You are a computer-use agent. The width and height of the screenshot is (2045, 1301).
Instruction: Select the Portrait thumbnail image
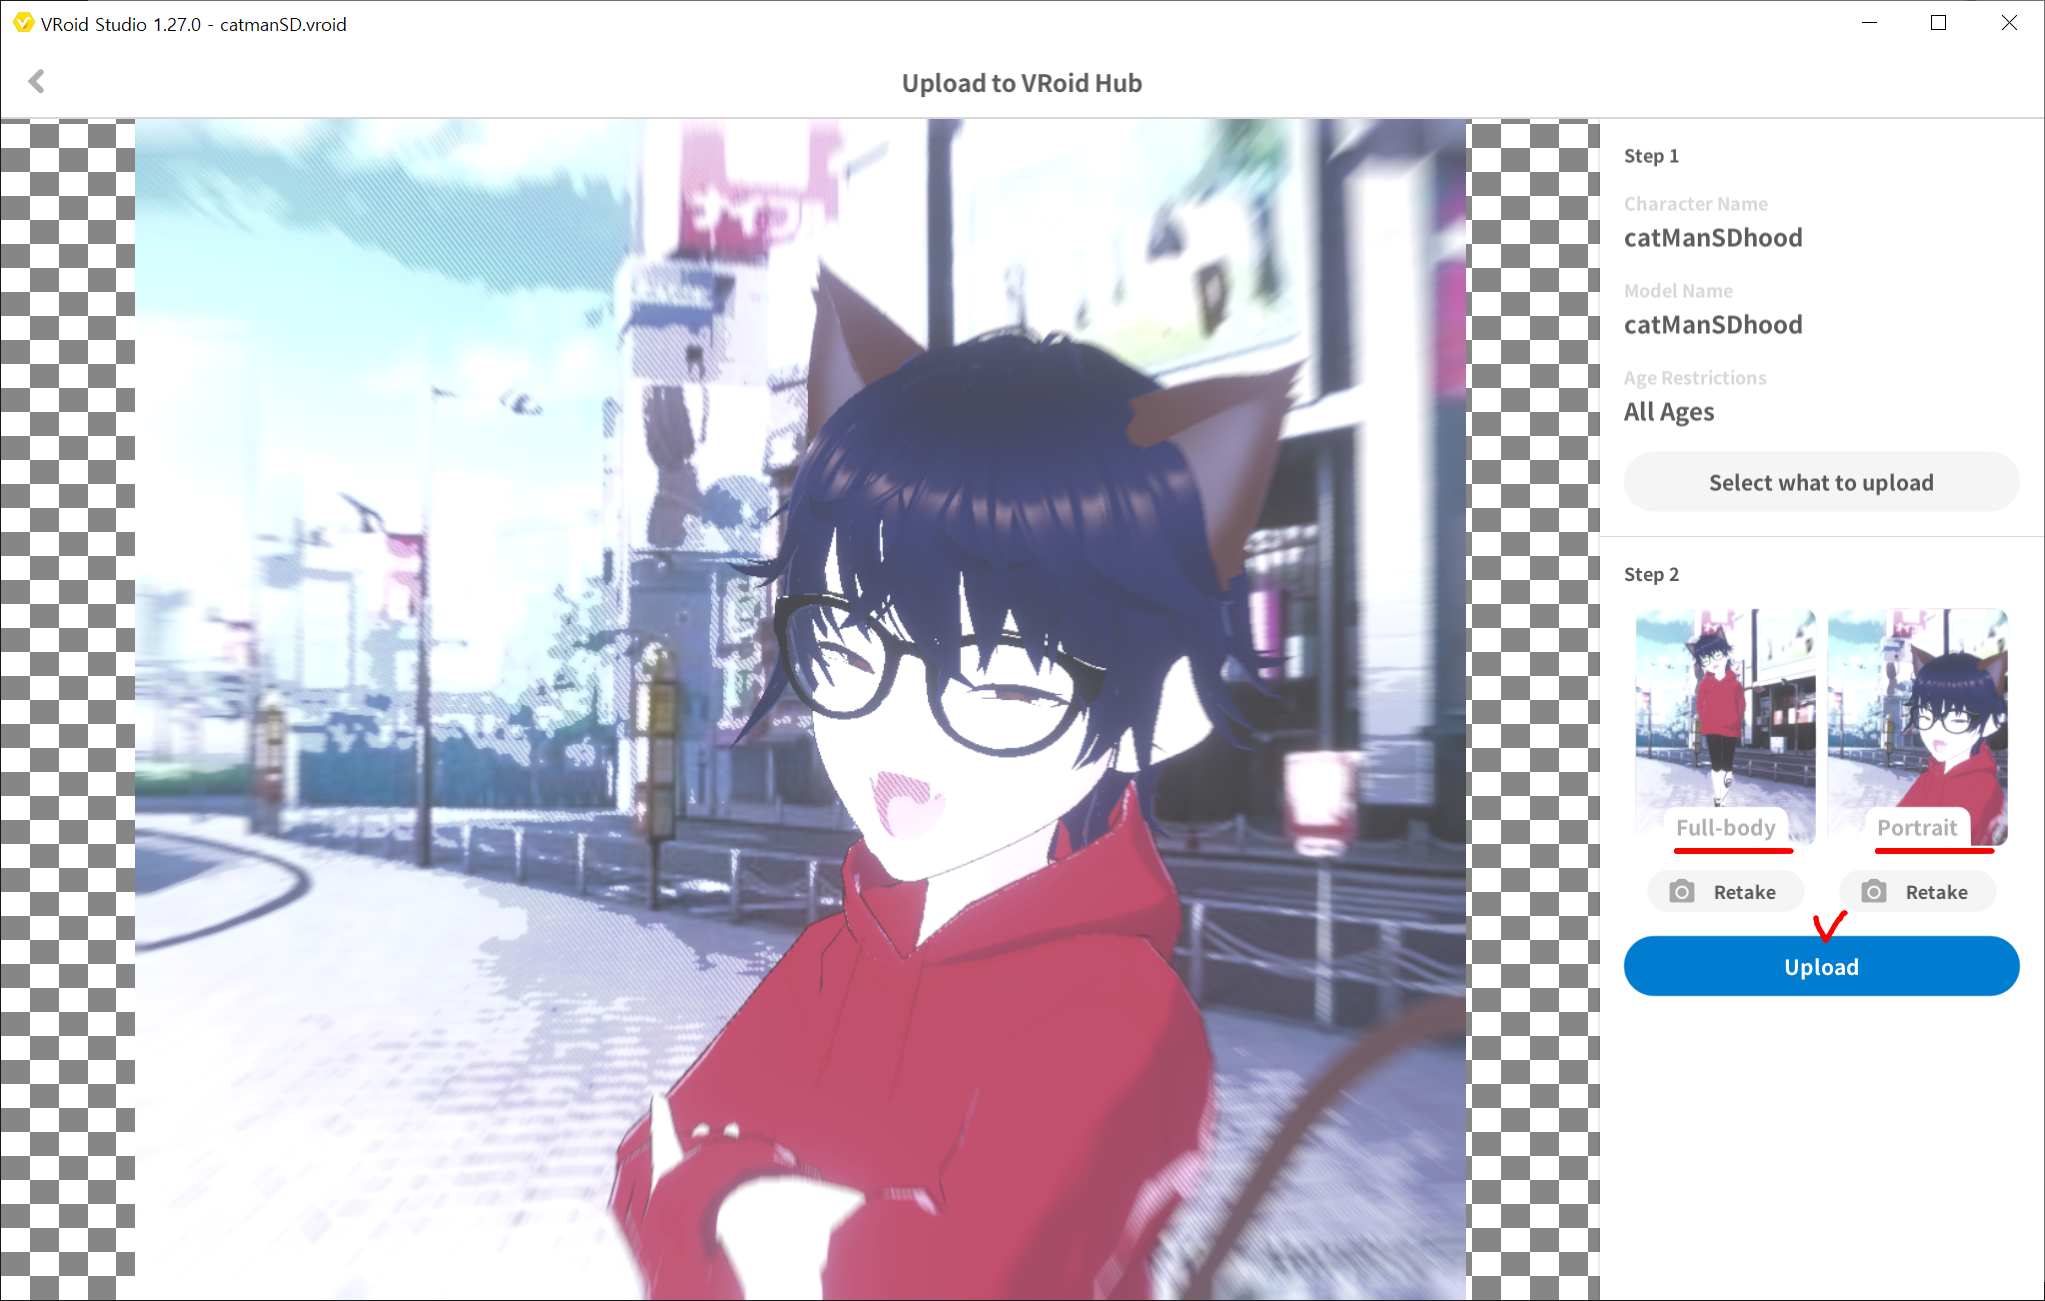click(1917, 710)
